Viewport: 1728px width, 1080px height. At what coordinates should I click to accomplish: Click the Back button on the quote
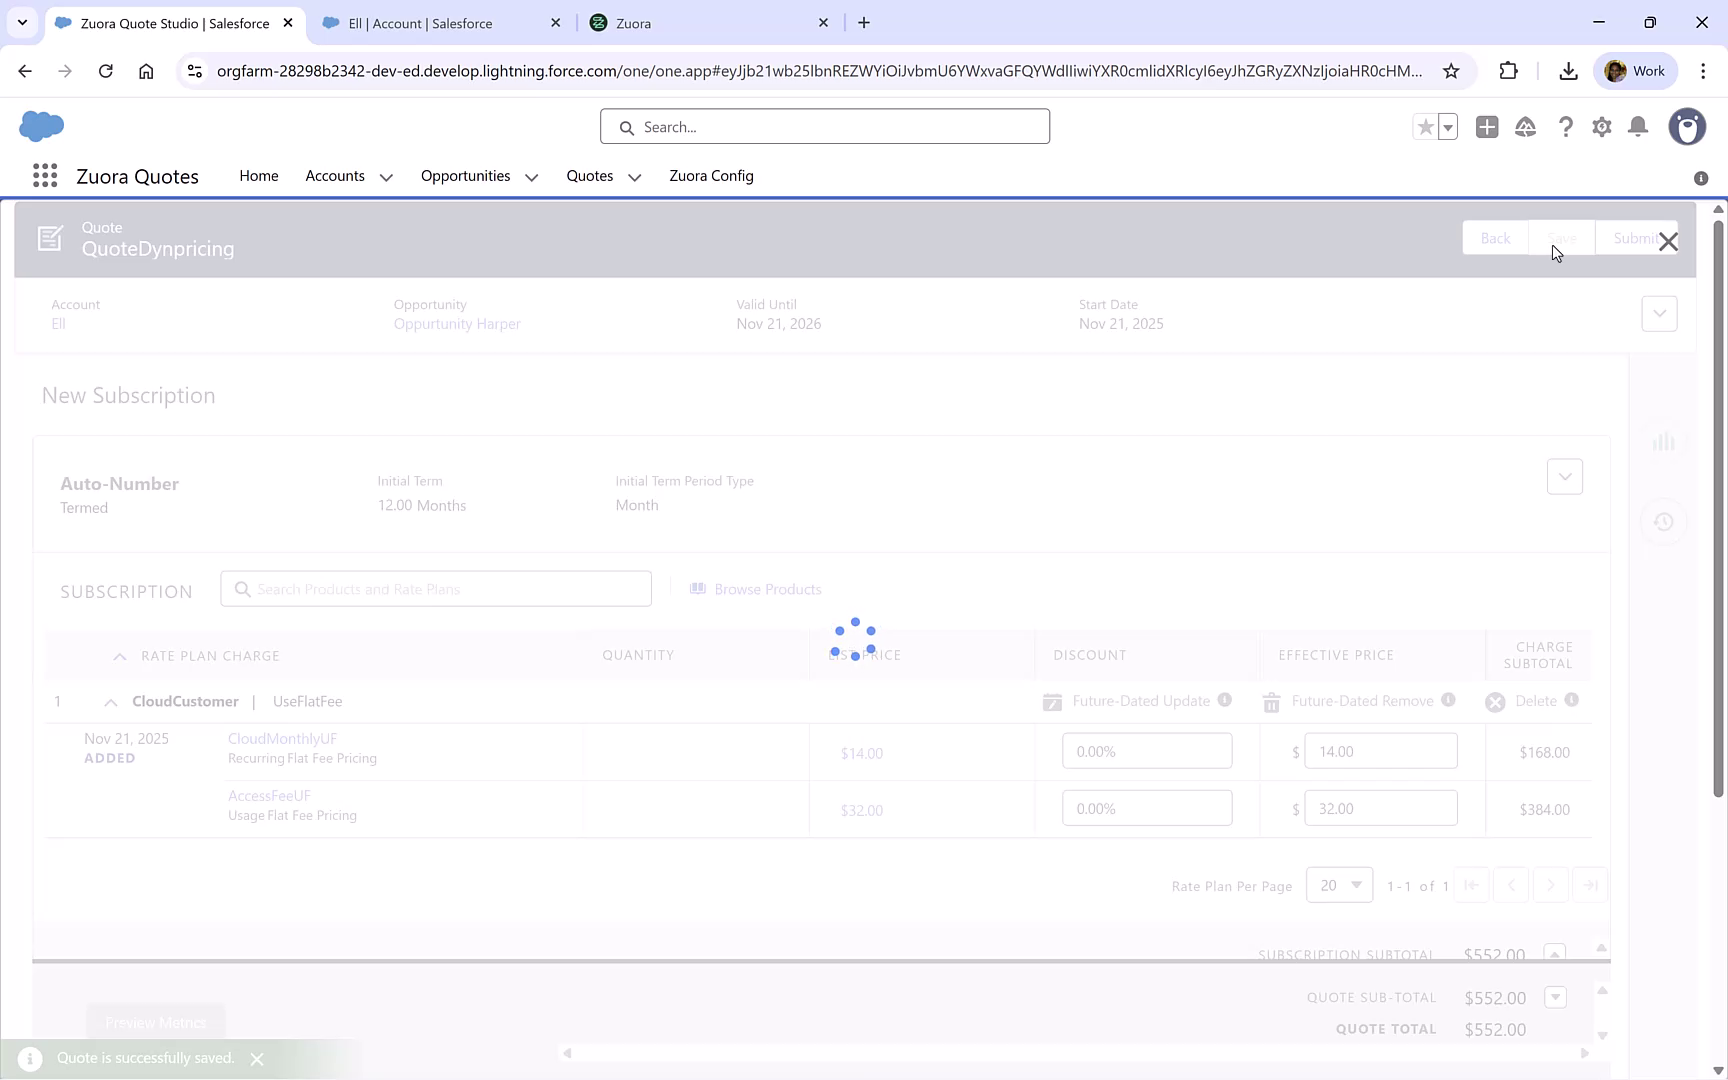(x=1495, y=238)
